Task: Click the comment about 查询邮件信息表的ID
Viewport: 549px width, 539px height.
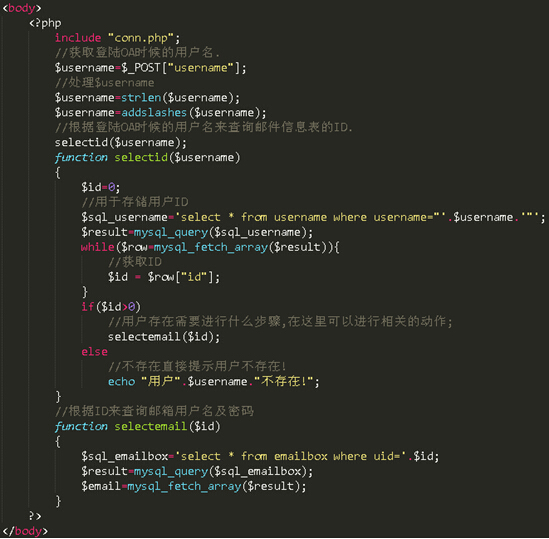Action: pos(203,127)
